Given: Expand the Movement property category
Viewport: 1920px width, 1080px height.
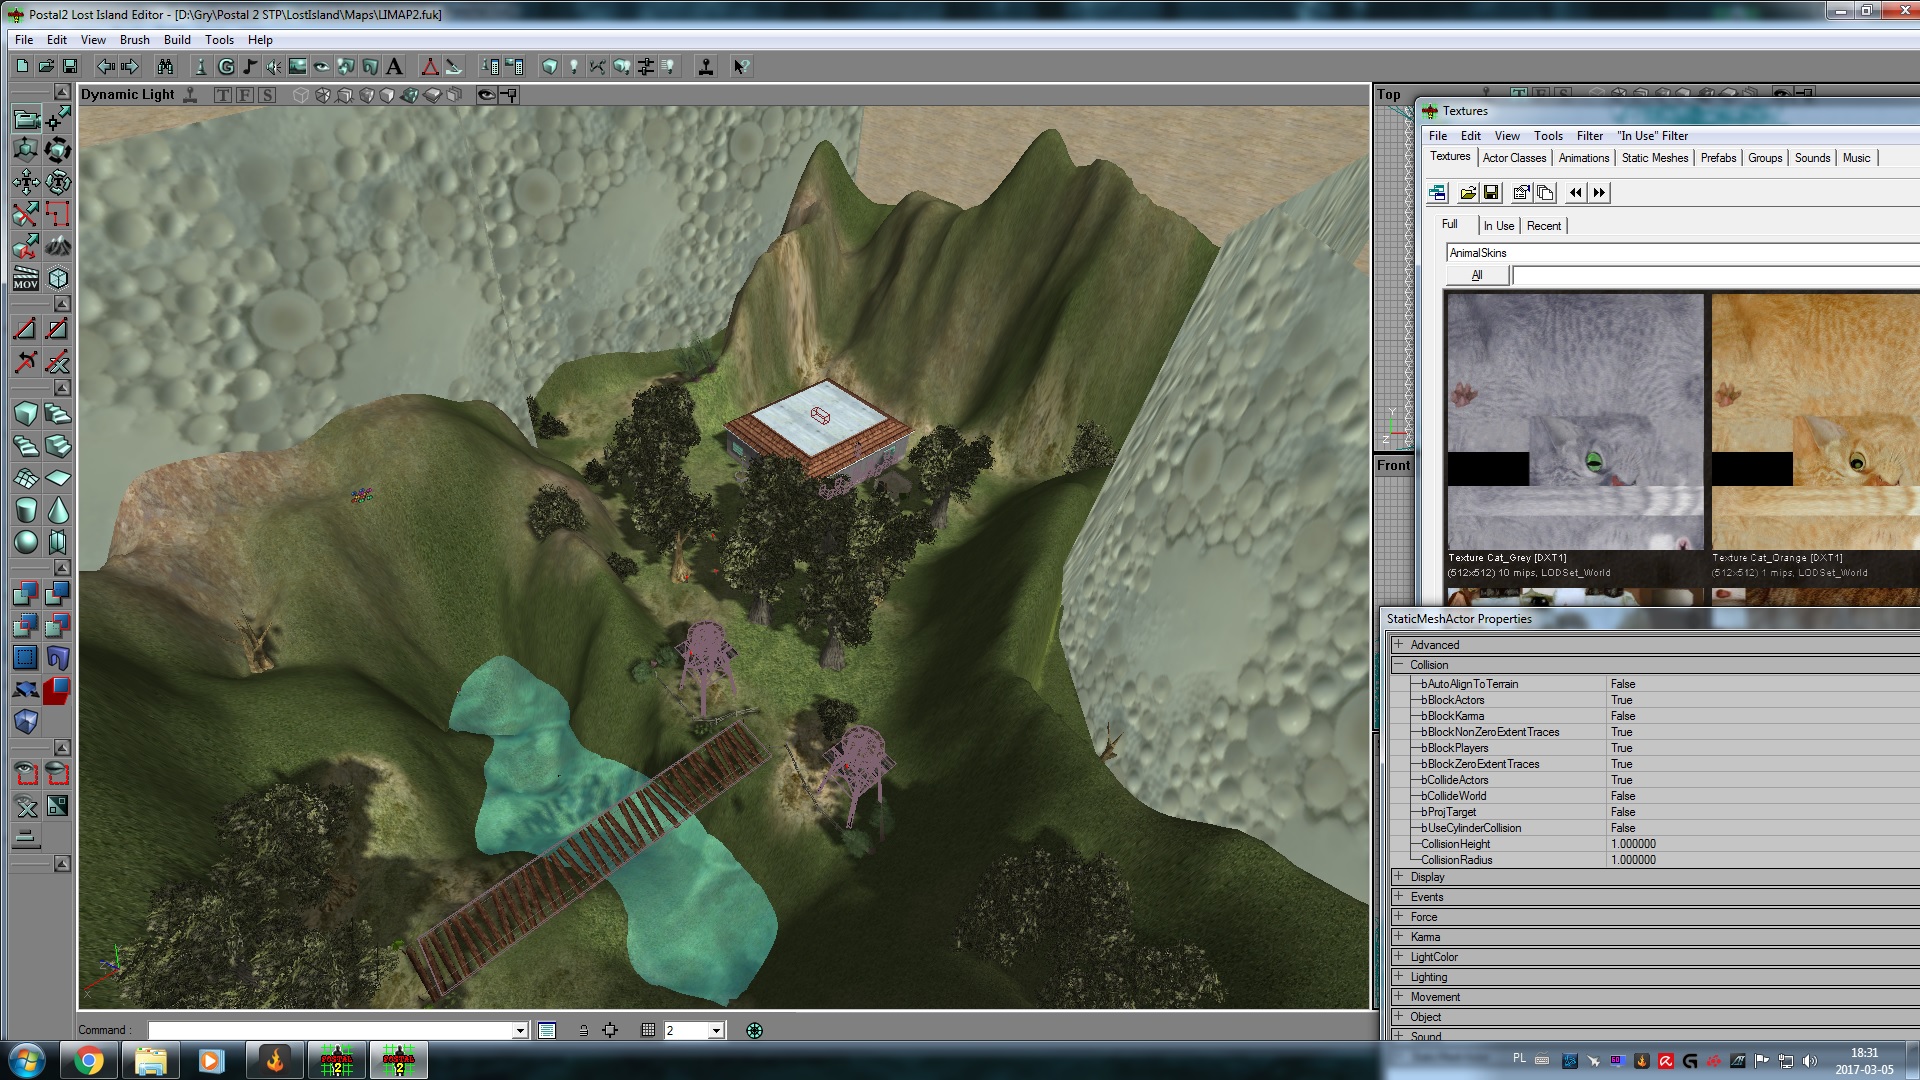Looking at the screenshot, I should pos(1399,997).
